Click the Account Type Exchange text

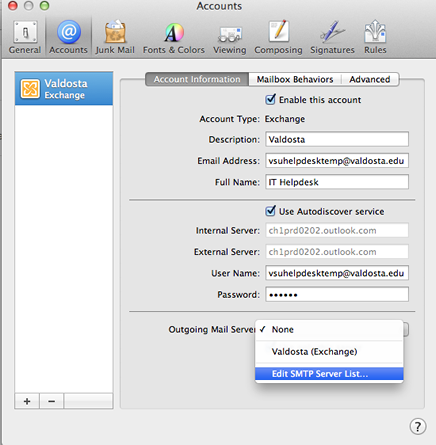pos(285,119)
